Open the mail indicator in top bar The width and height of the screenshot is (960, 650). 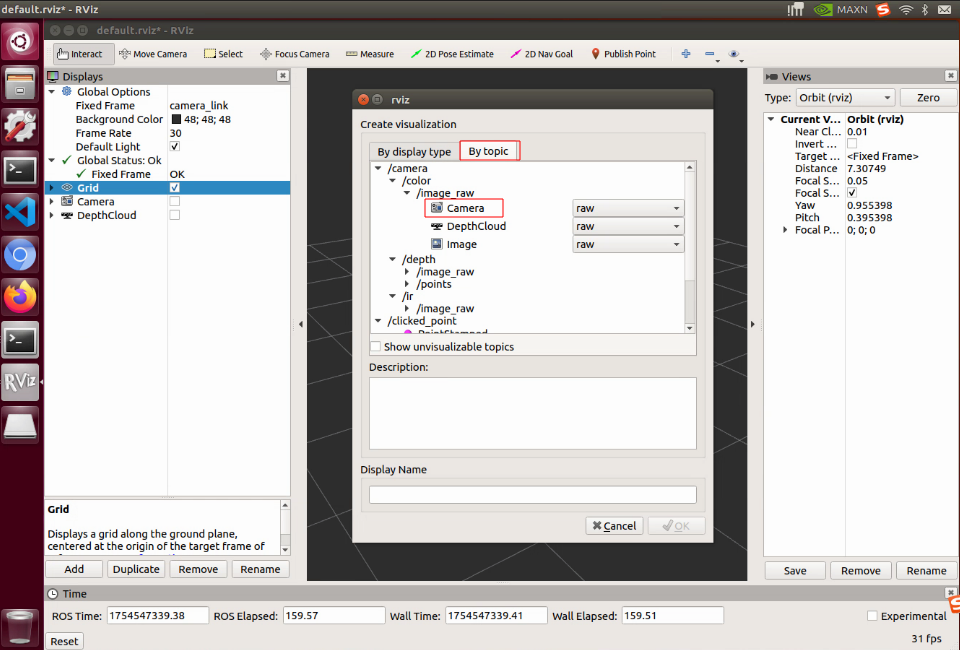(945, 9)
